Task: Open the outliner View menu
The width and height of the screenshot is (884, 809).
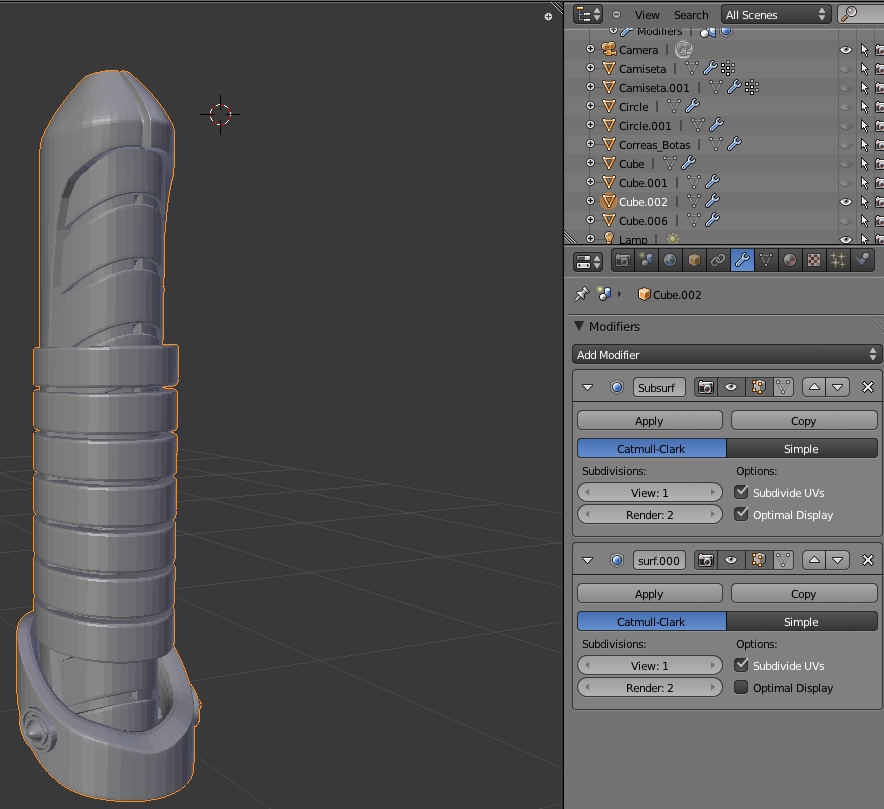Action: [x=647, y=15]
